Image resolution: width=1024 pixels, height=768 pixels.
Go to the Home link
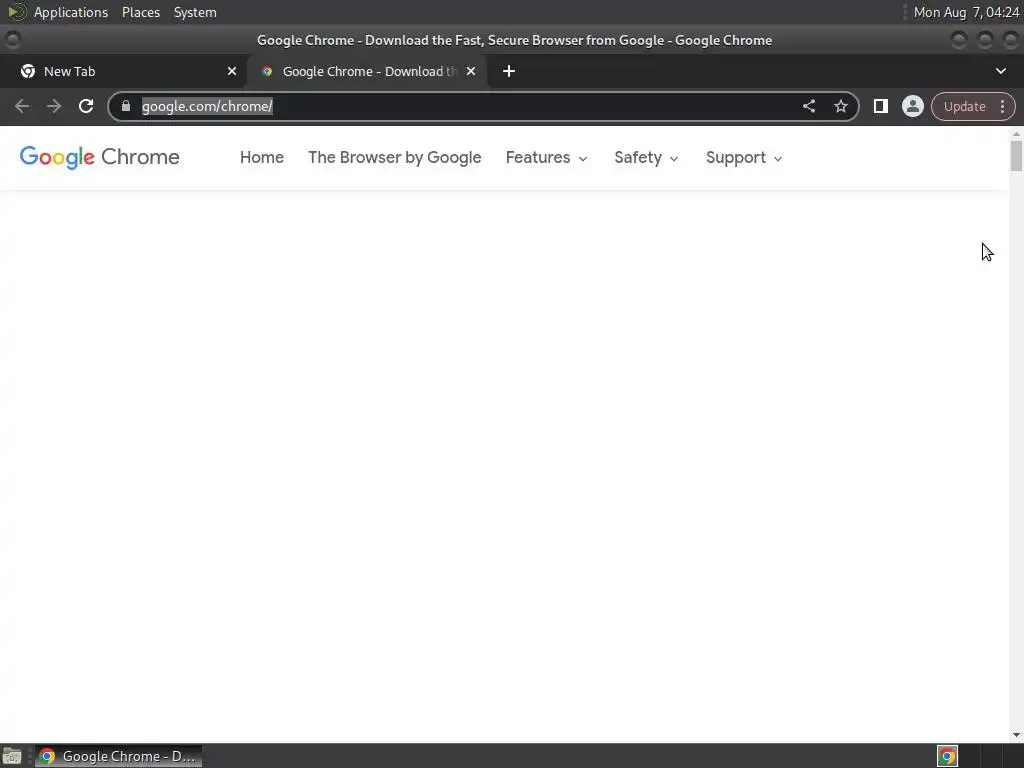click(x=262, y=157)
